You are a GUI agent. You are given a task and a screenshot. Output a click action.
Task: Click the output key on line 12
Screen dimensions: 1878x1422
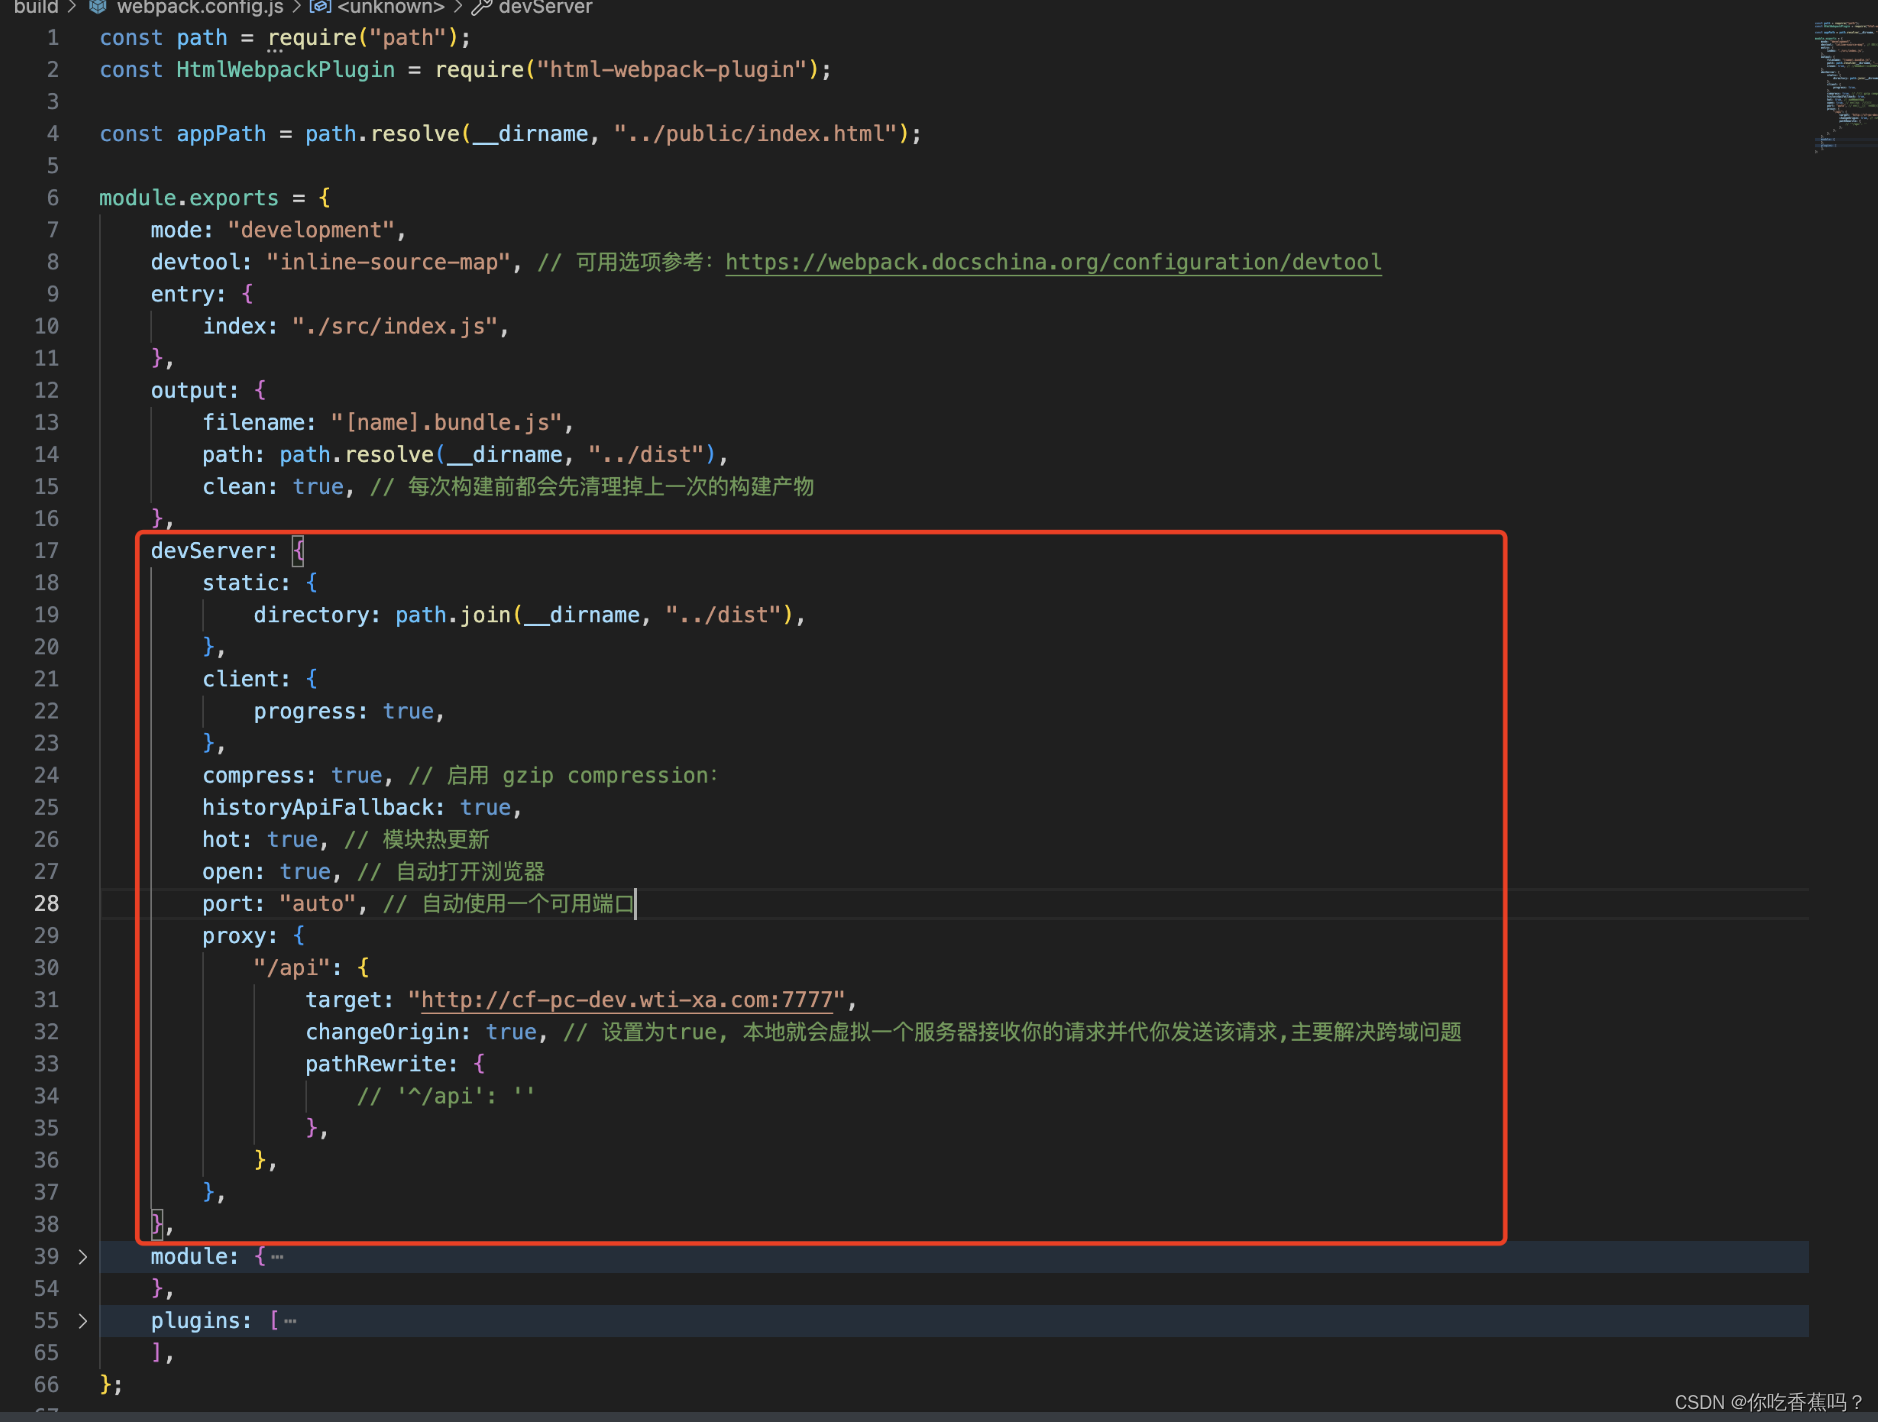189,391
